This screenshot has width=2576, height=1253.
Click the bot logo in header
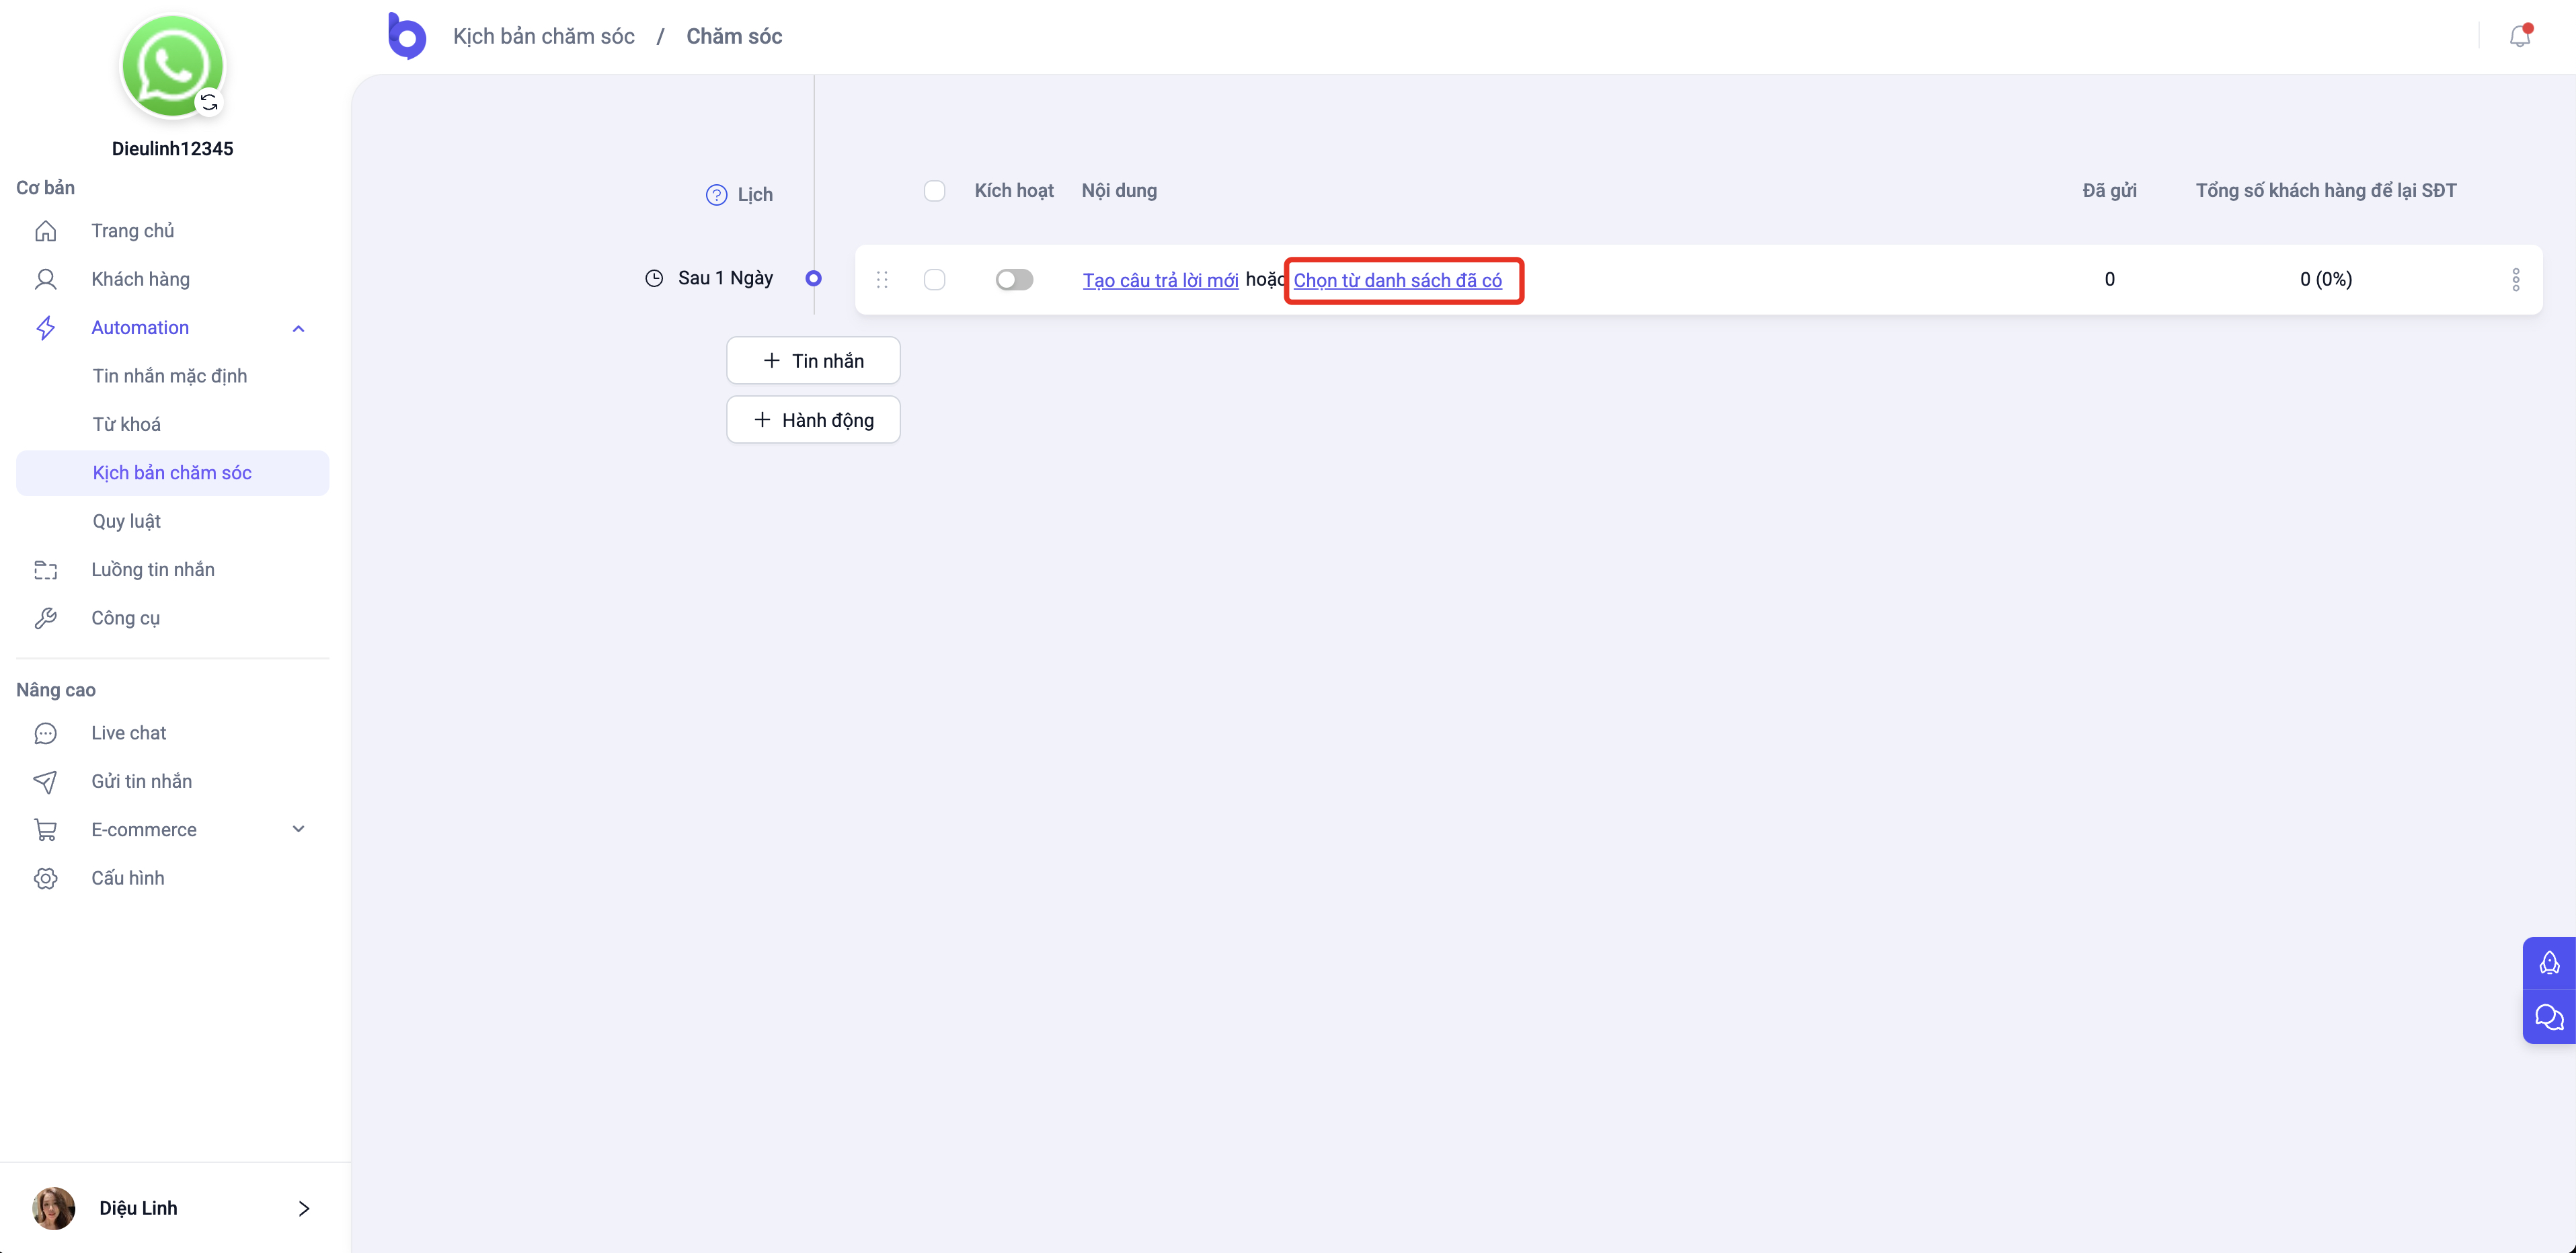407,37
